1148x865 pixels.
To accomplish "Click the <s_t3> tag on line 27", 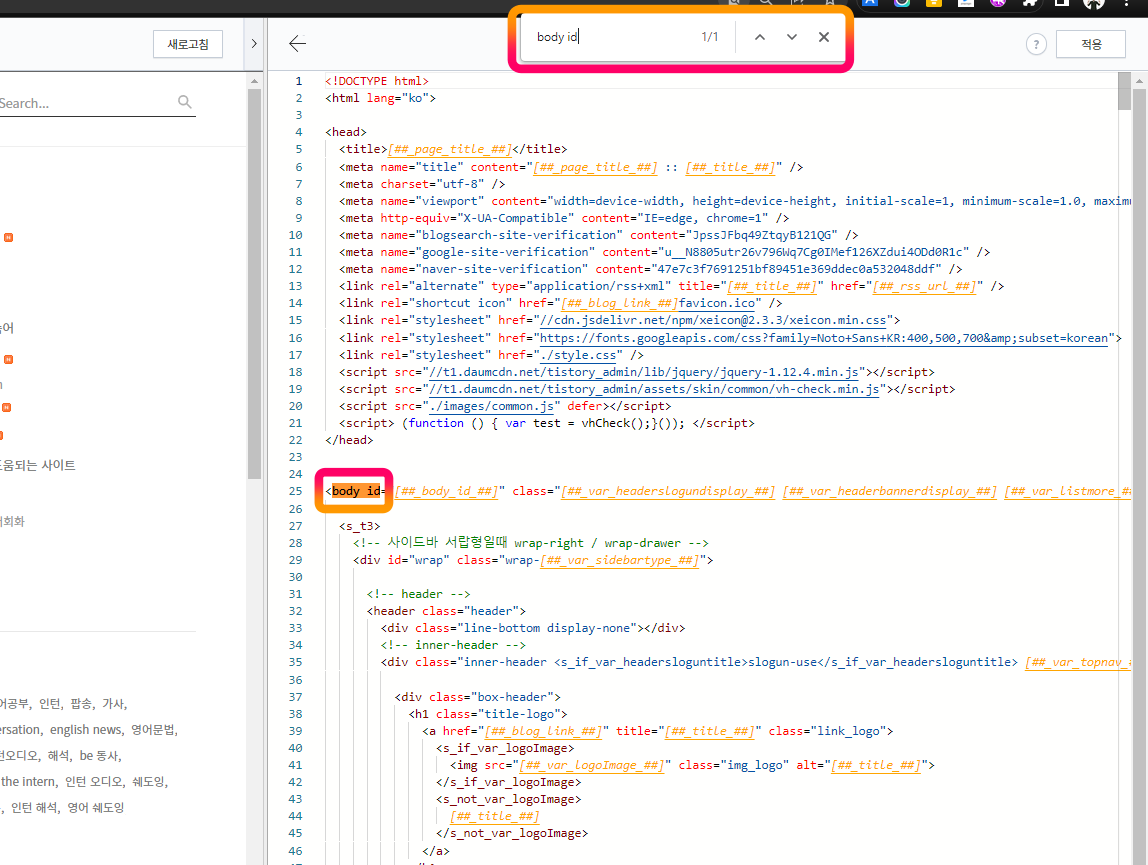I will (x=359, y=526).
